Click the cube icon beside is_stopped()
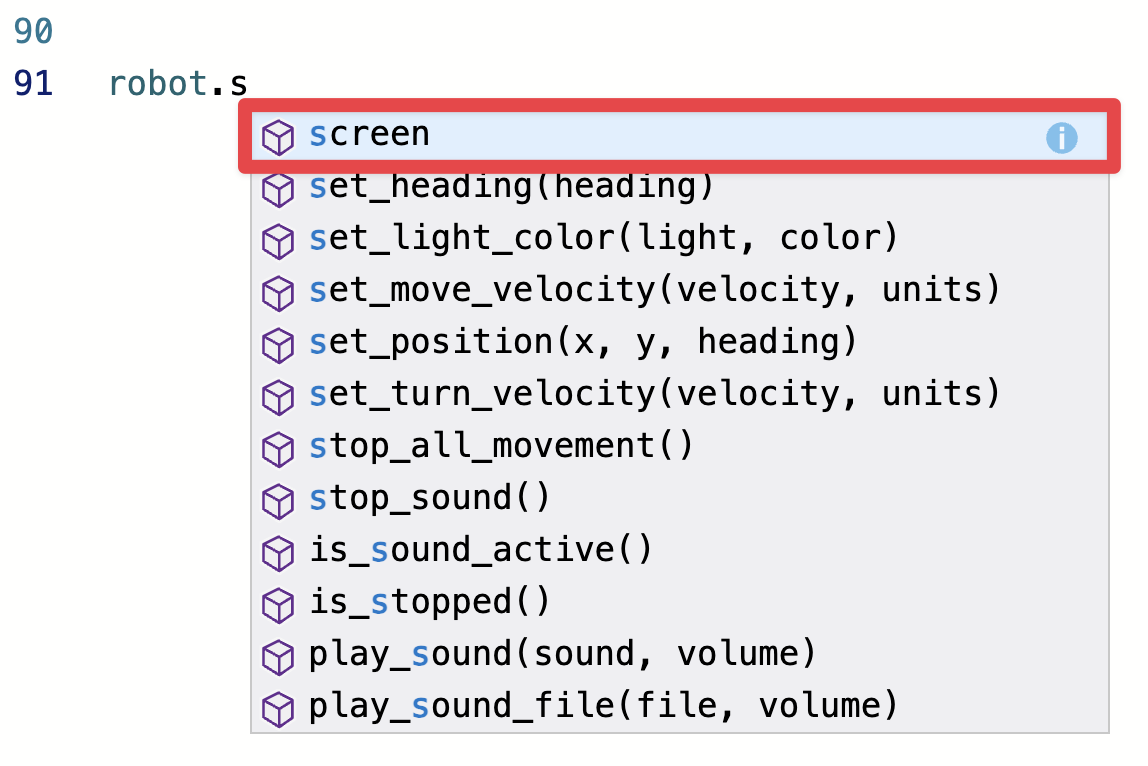The image size is (1148, 766). pos(277,604)
